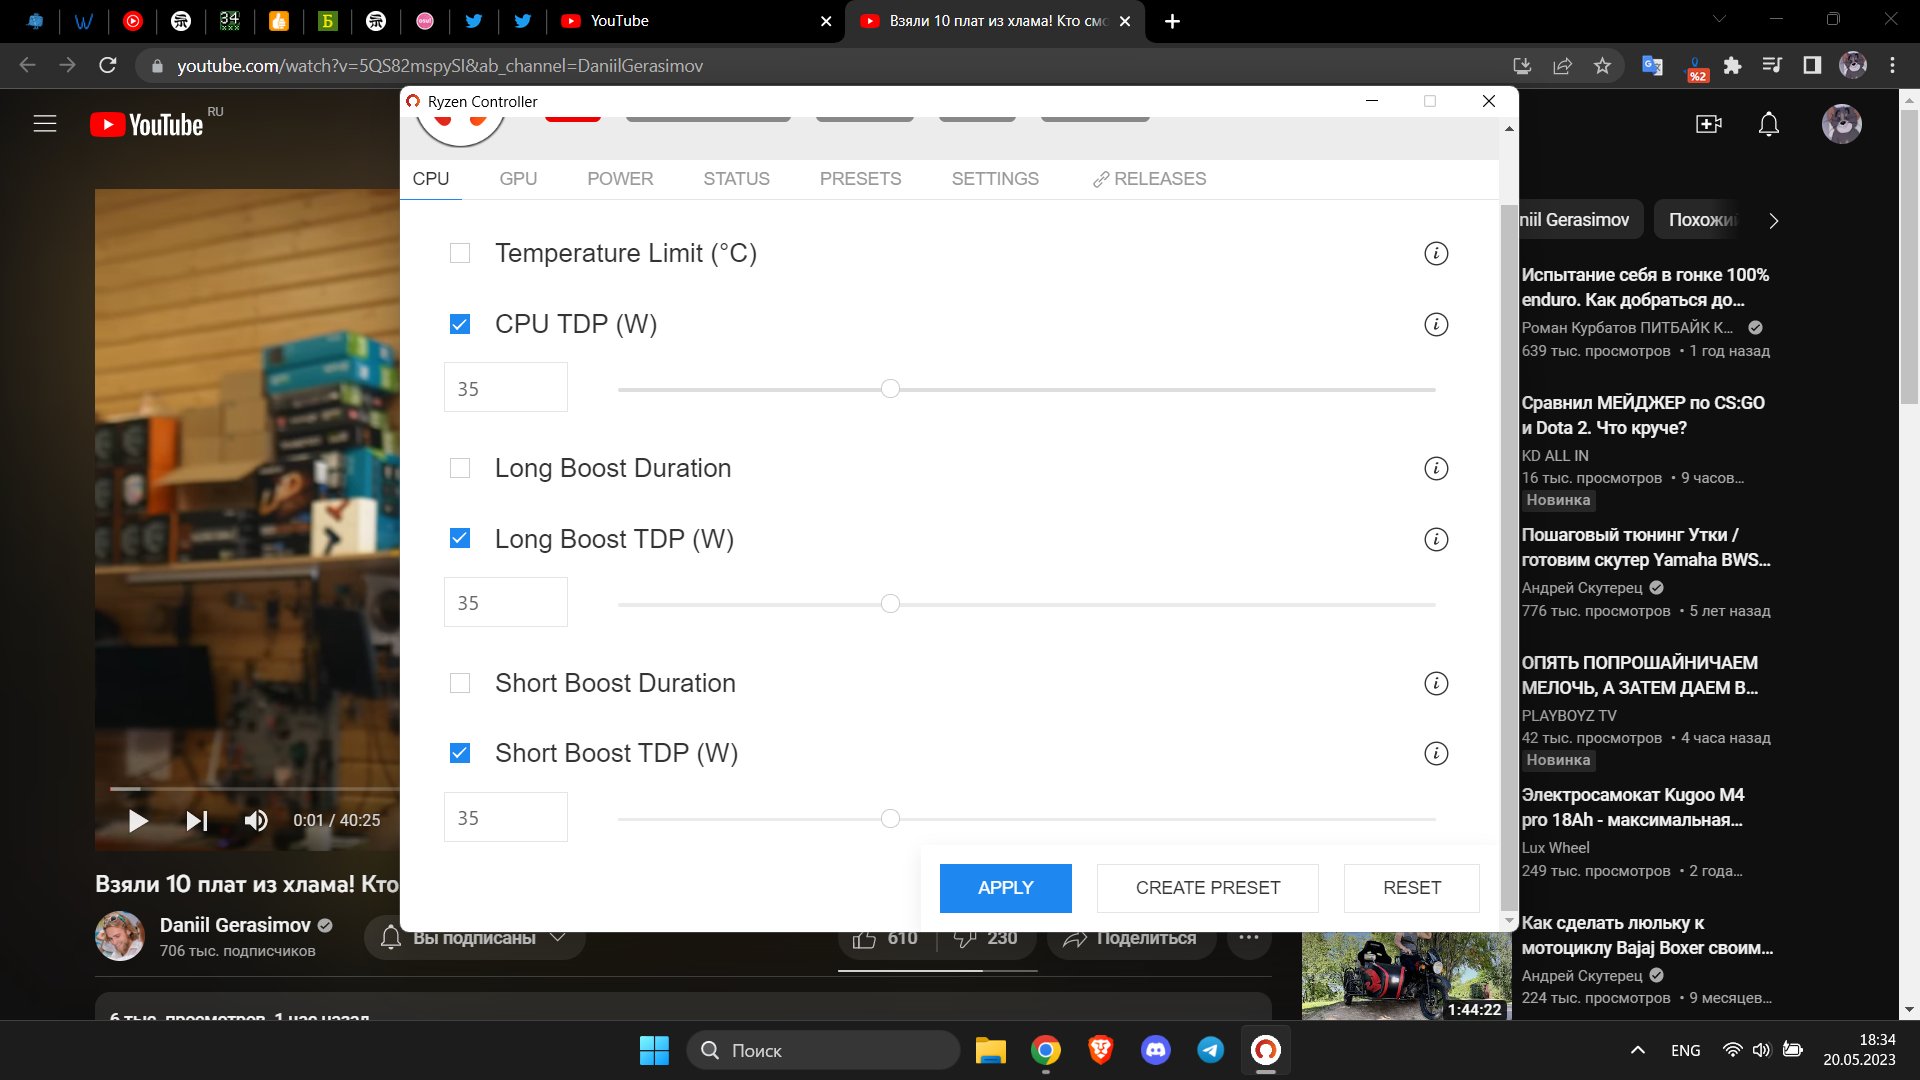
Task: Disable the CPU TDP checked checkbox
Action: [462, 322]
